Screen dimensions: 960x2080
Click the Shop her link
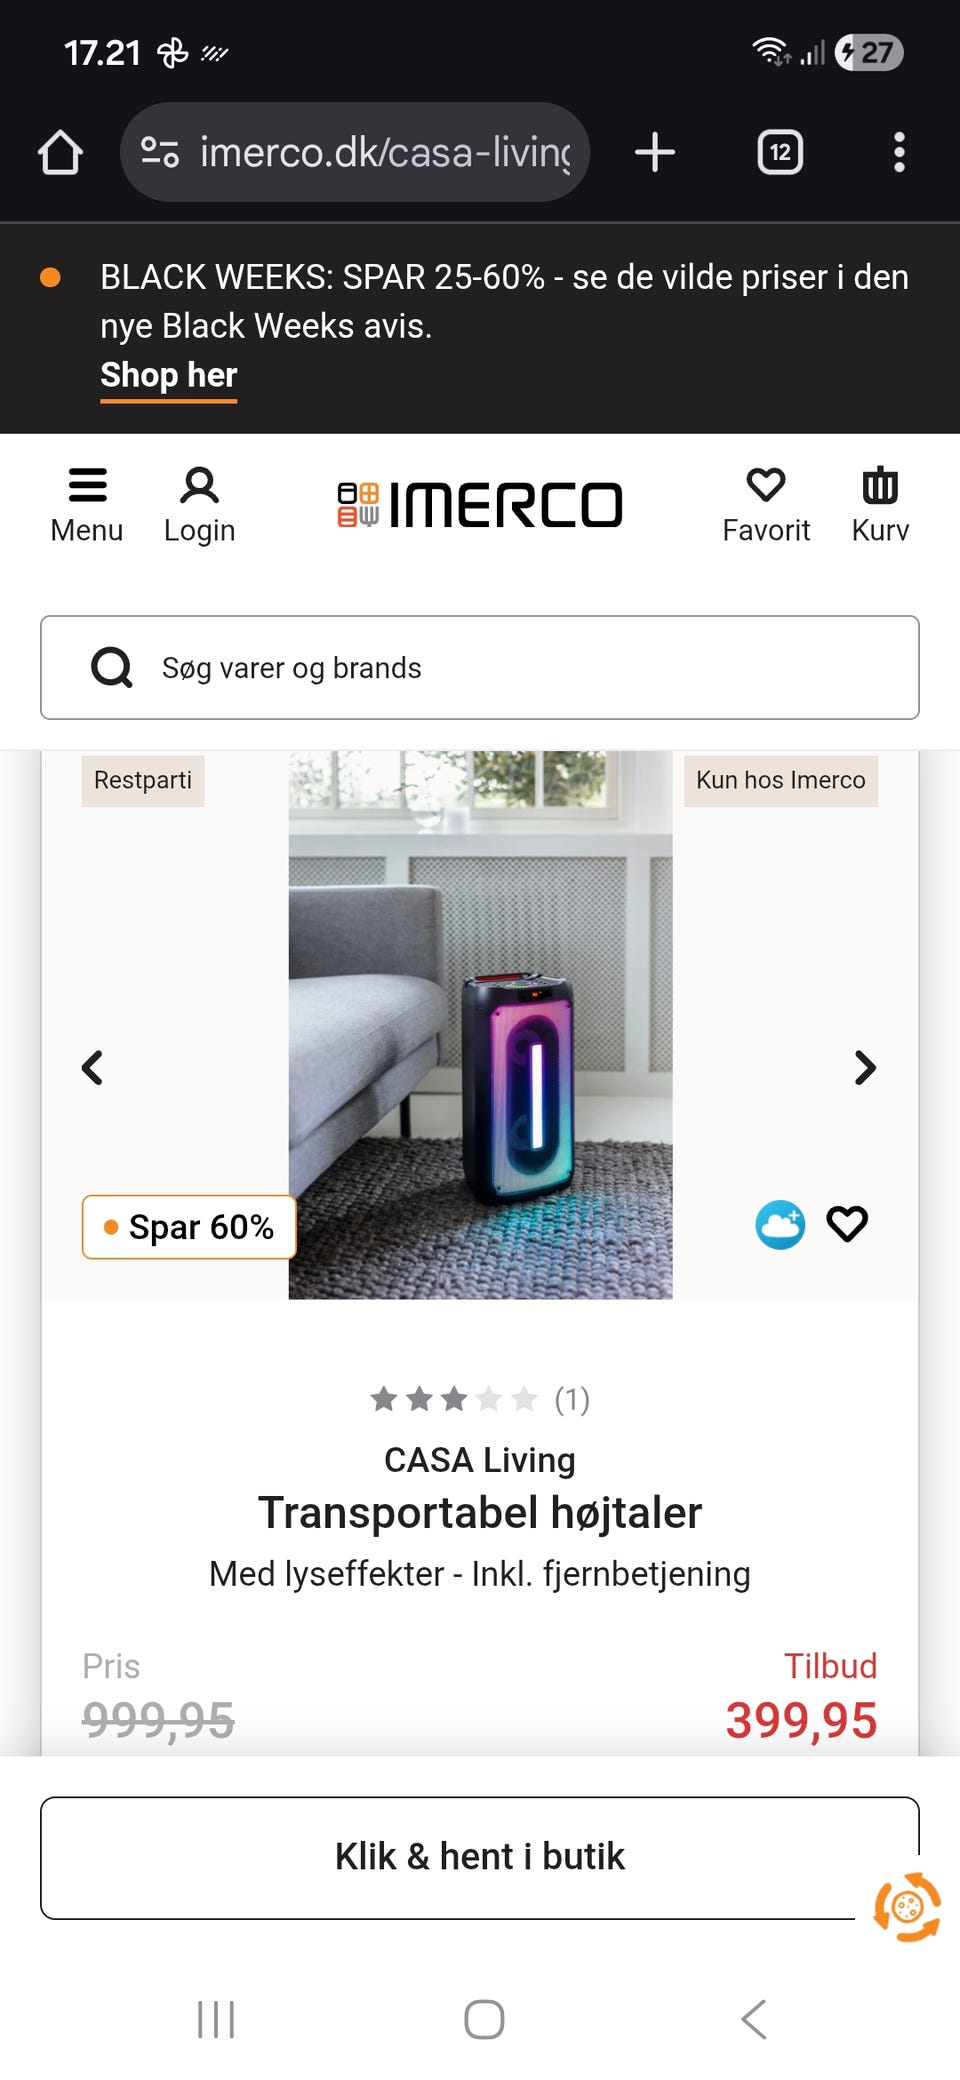click(168, 375)
